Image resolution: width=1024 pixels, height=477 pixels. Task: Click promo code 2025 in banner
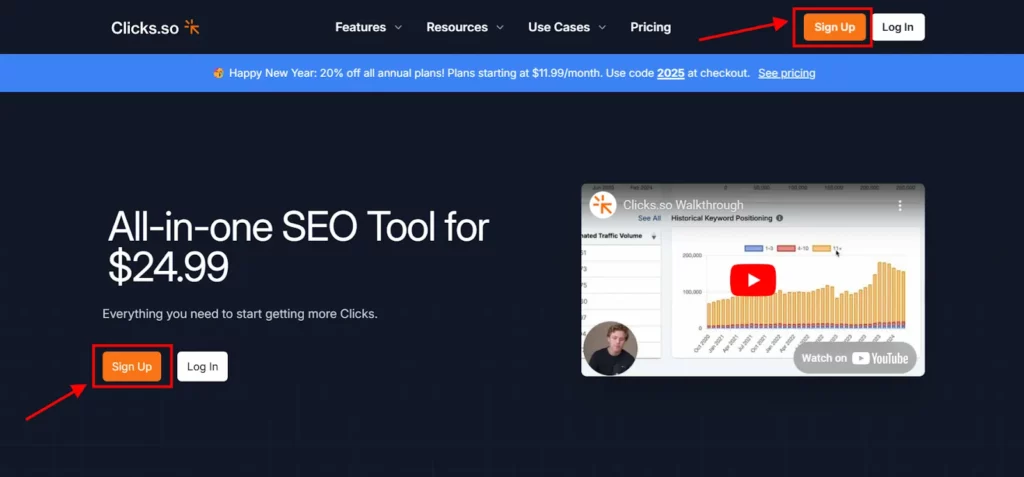point(671,73)
